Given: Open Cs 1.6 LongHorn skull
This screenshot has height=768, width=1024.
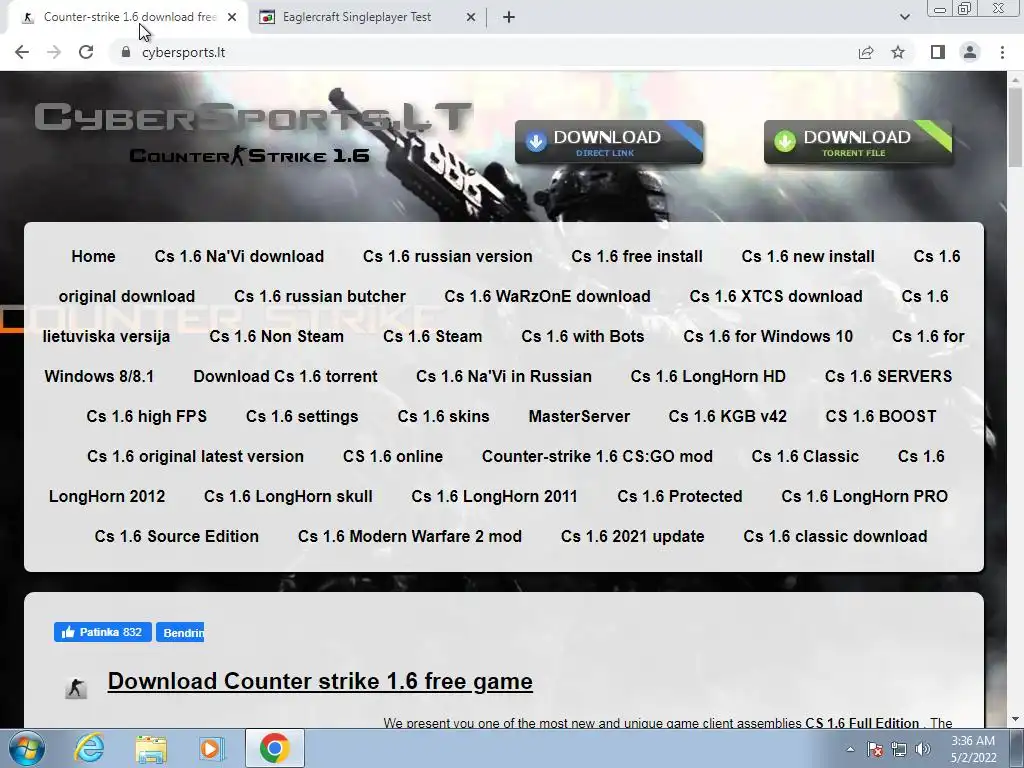Looking at the screenshot, I should coord(288,496).
